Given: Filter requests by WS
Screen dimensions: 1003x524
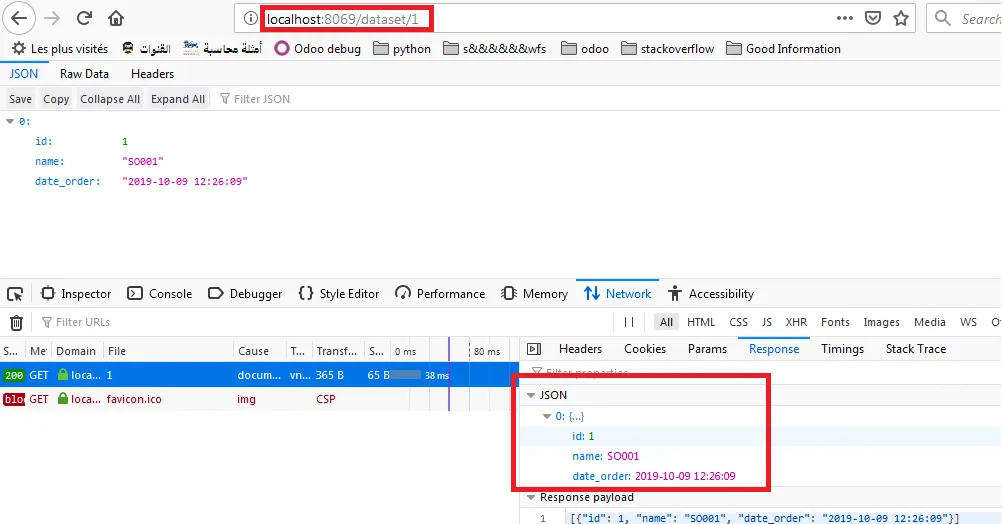Looking at the screenshot, I should pos(968,322).
